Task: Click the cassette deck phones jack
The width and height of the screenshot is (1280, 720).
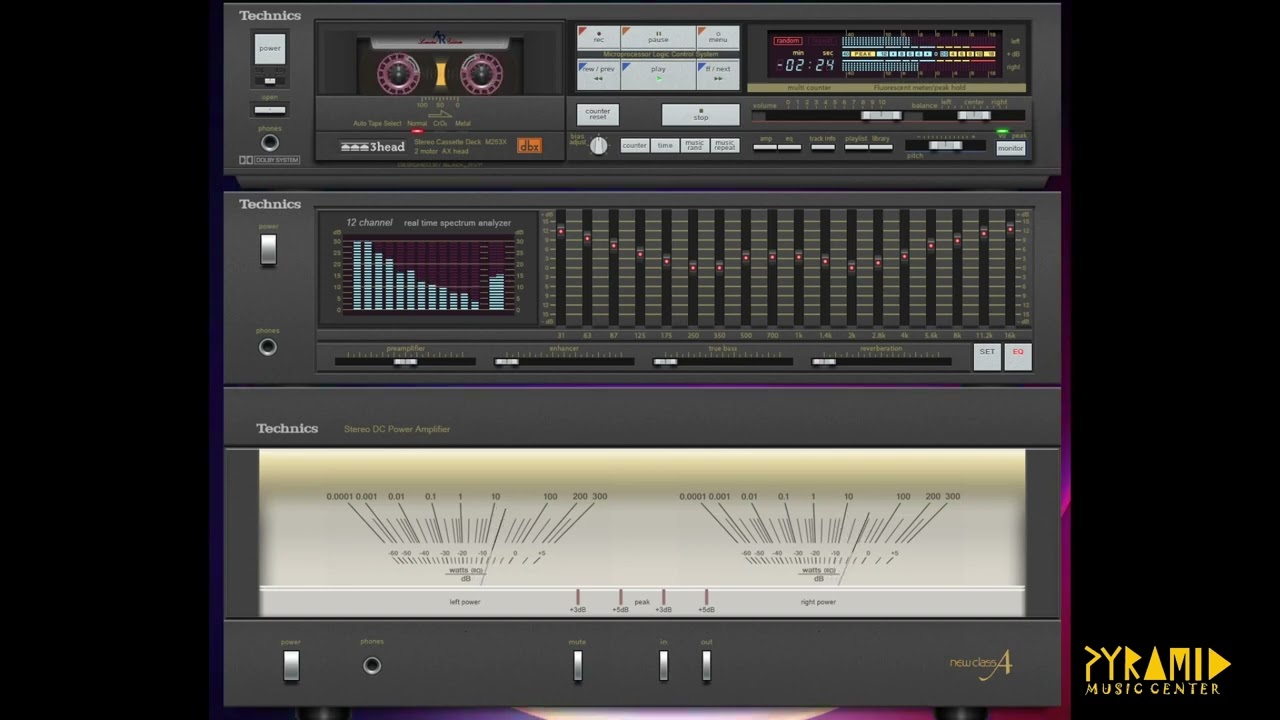Action: (270, 143)
